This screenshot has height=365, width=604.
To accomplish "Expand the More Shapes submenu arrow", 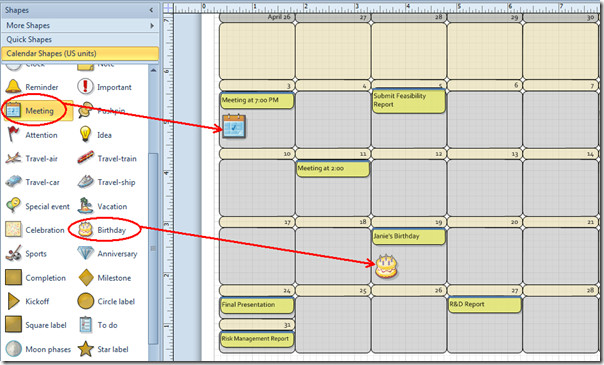I will pyautogui.click(x=152, y=25).
